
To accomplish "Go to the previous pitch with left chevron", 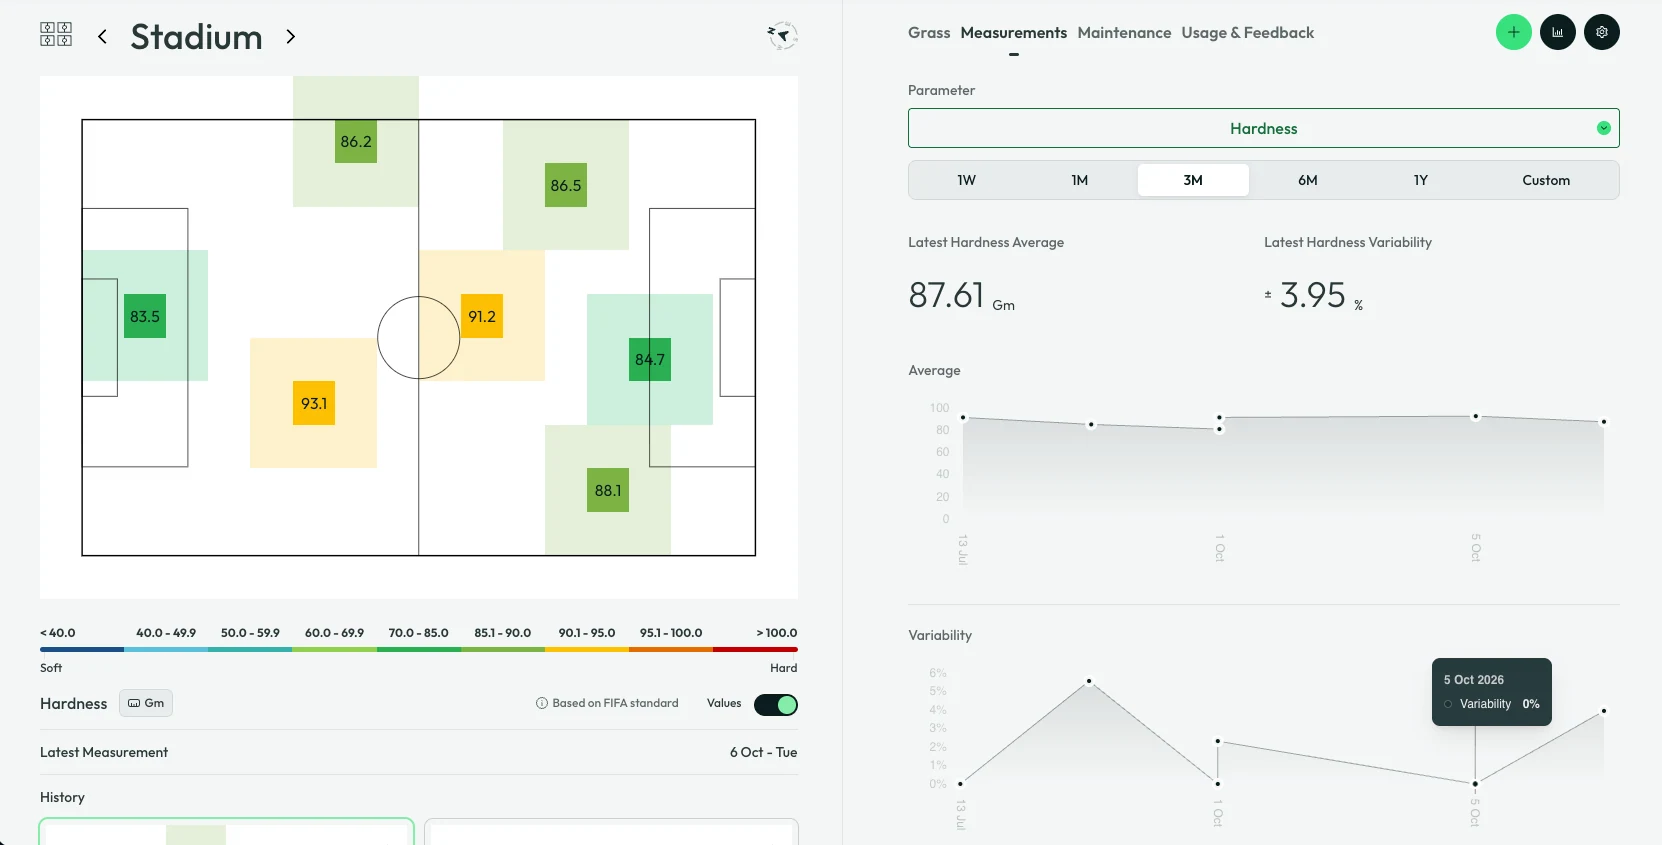I will pyautogui.click(x=102, y=37).
